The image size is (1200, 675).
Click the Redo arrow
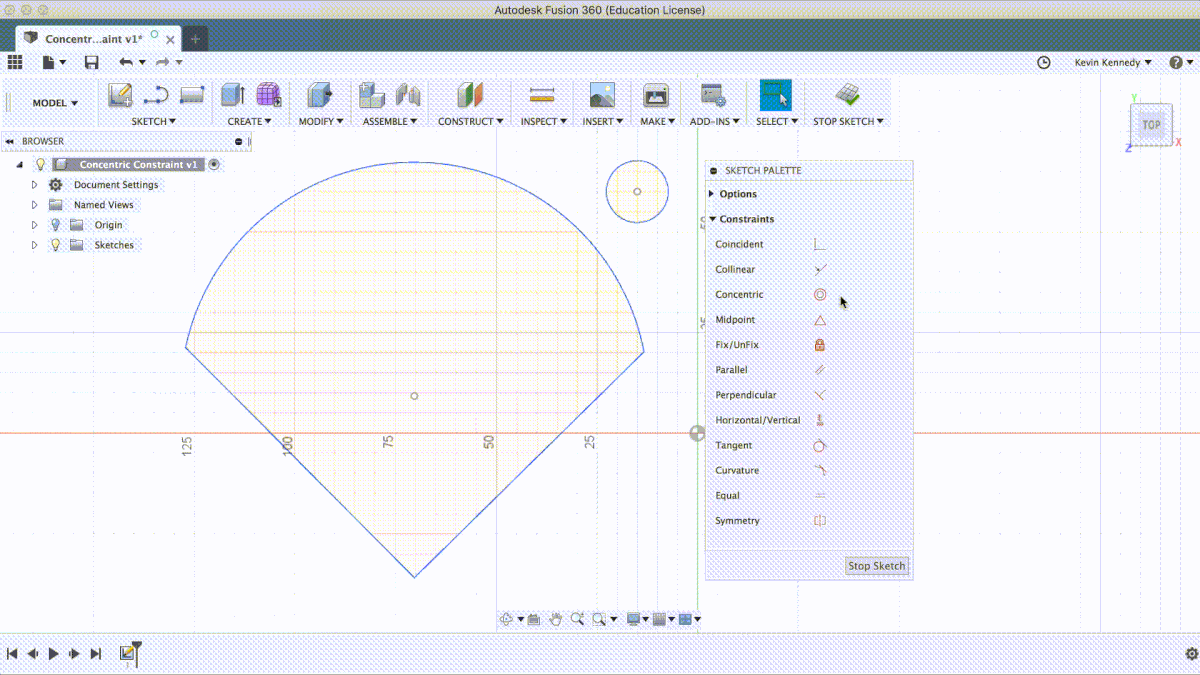coord(161,62)
